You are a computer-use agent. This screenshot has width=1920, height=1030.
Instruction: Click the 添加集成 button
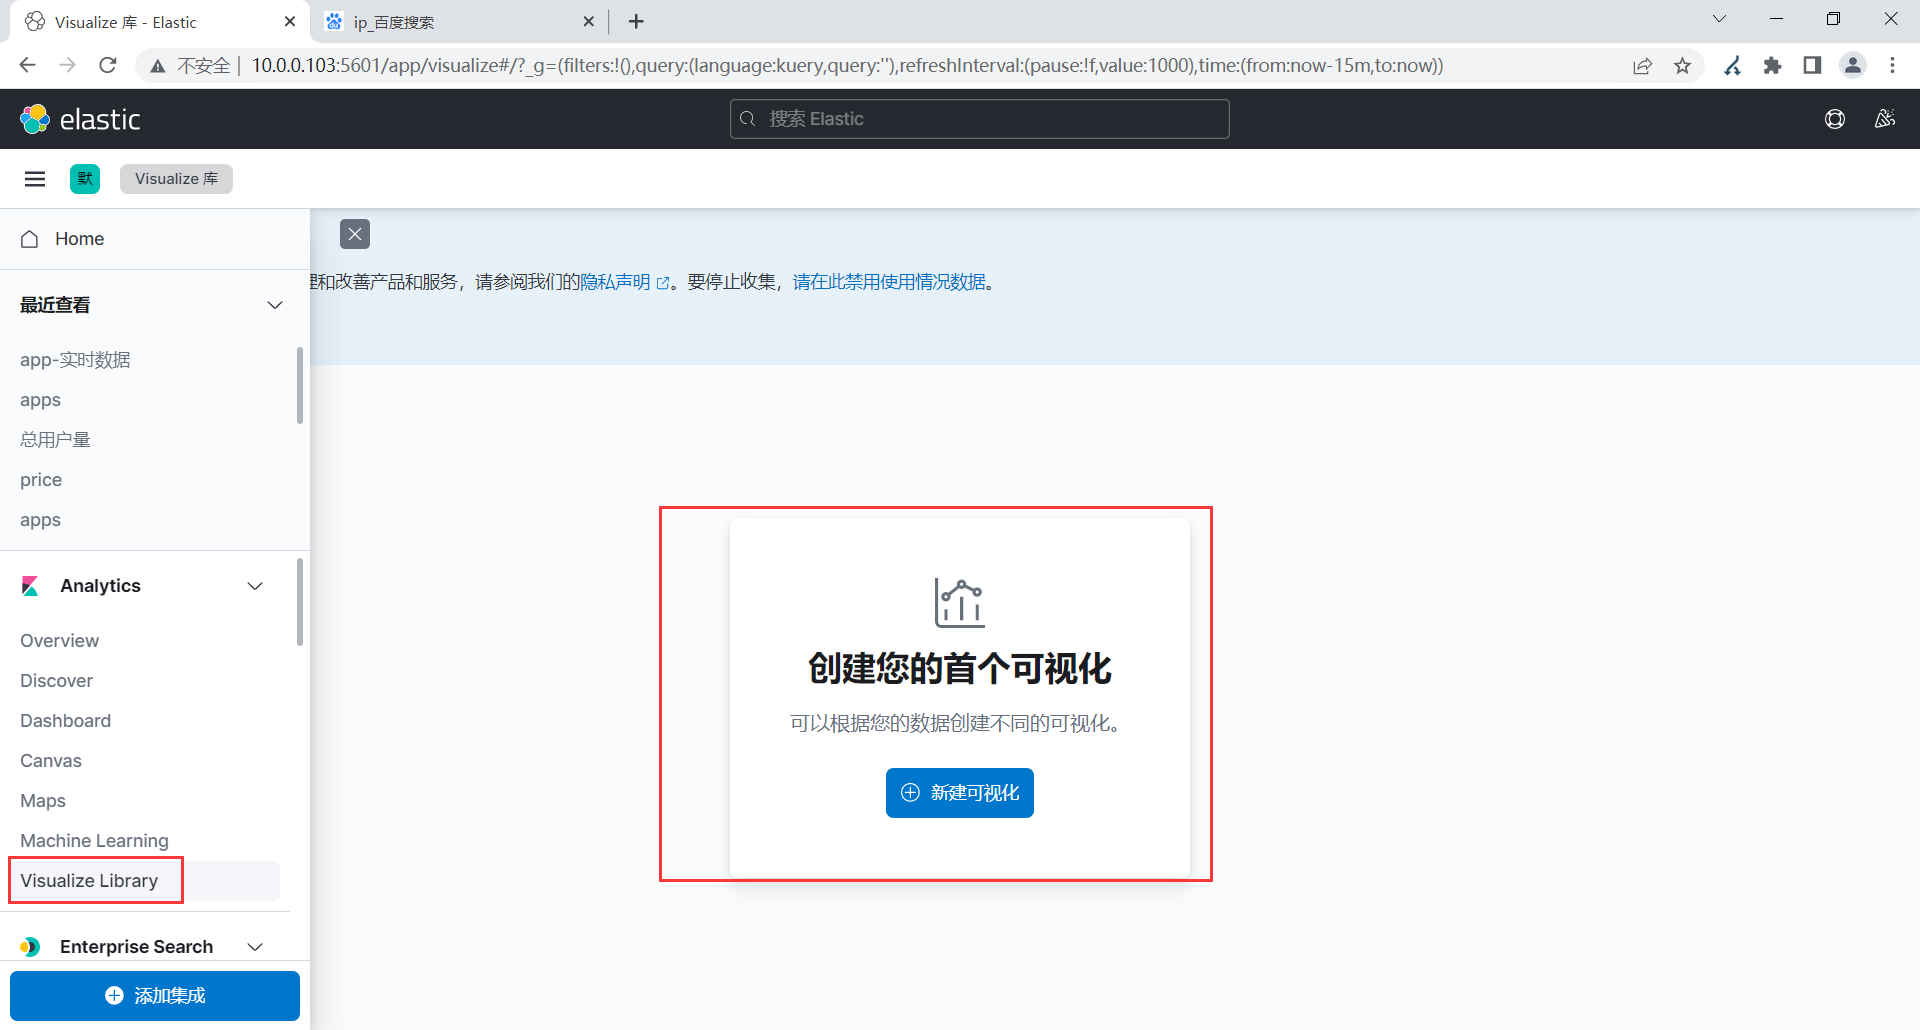coord(155,996)
